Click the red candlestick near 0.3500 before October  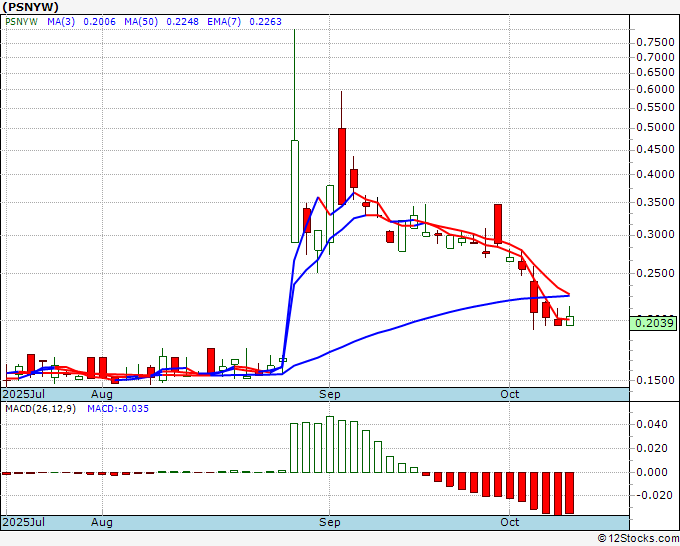tap(498, 224)
